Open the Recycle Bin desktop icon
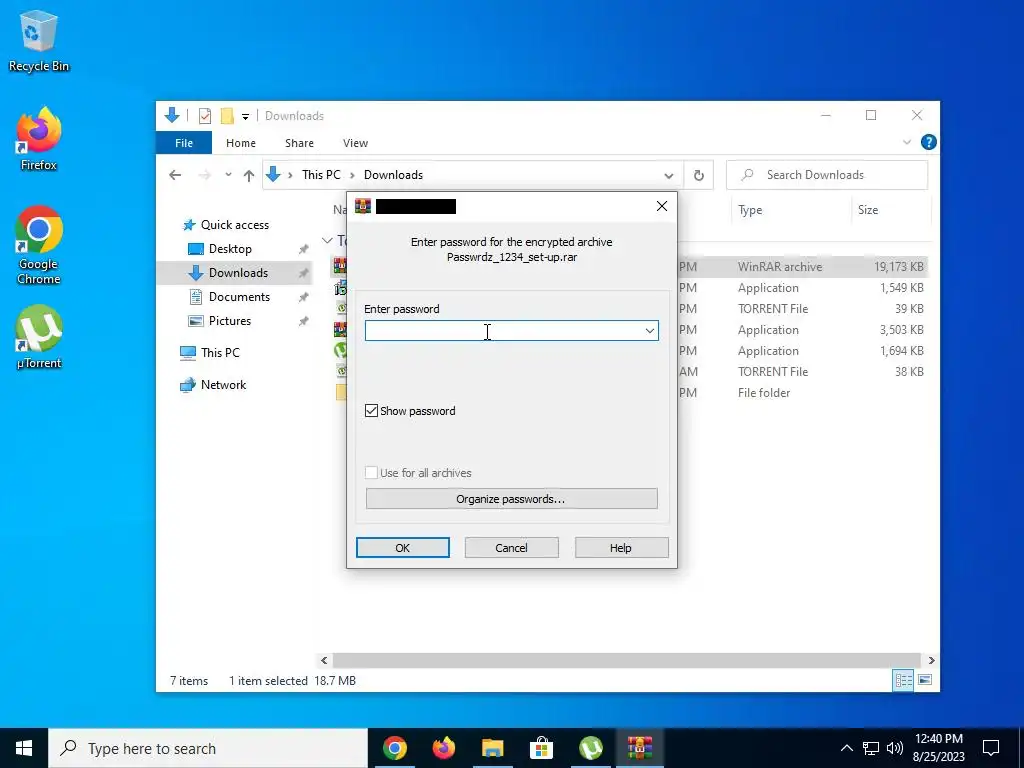 pyautogui.click(x=39, y=41)
